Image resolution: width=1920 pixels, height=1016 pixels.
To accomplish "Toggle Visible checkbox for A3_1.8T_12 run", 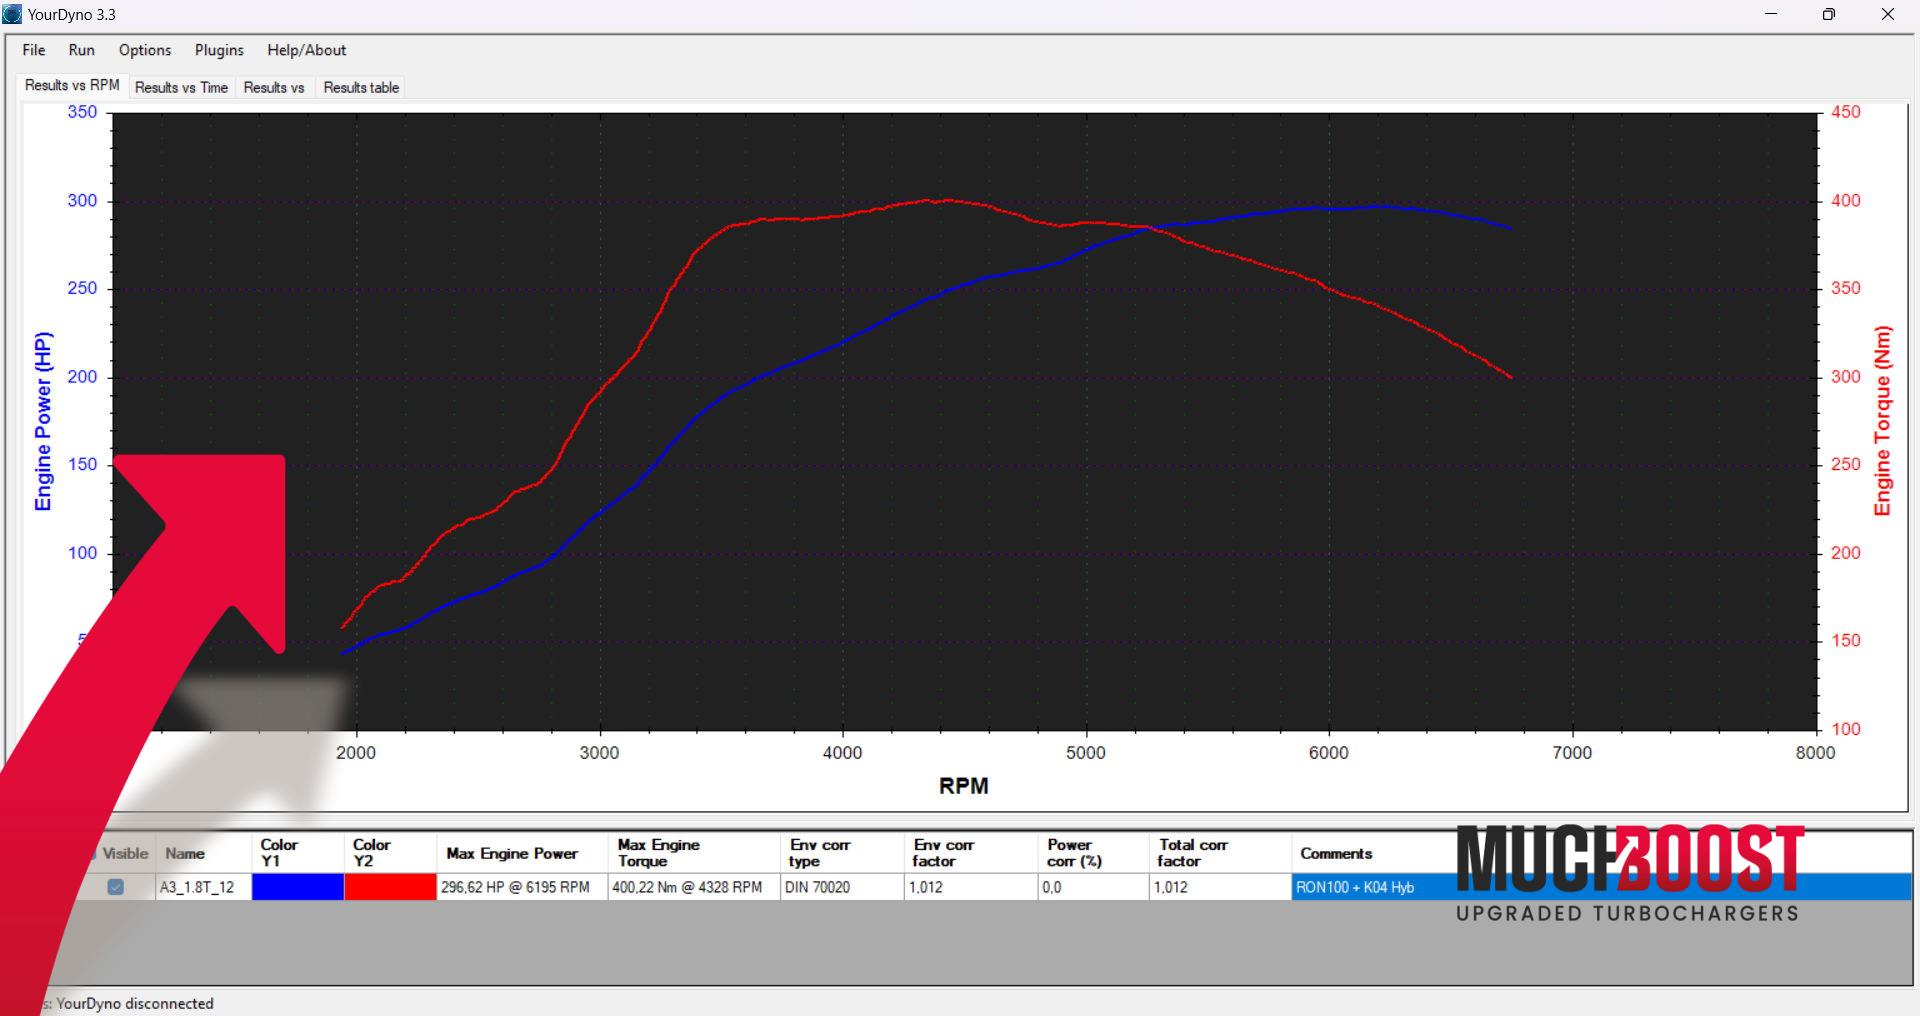I will pyautogui.click(x=116, y=887).
